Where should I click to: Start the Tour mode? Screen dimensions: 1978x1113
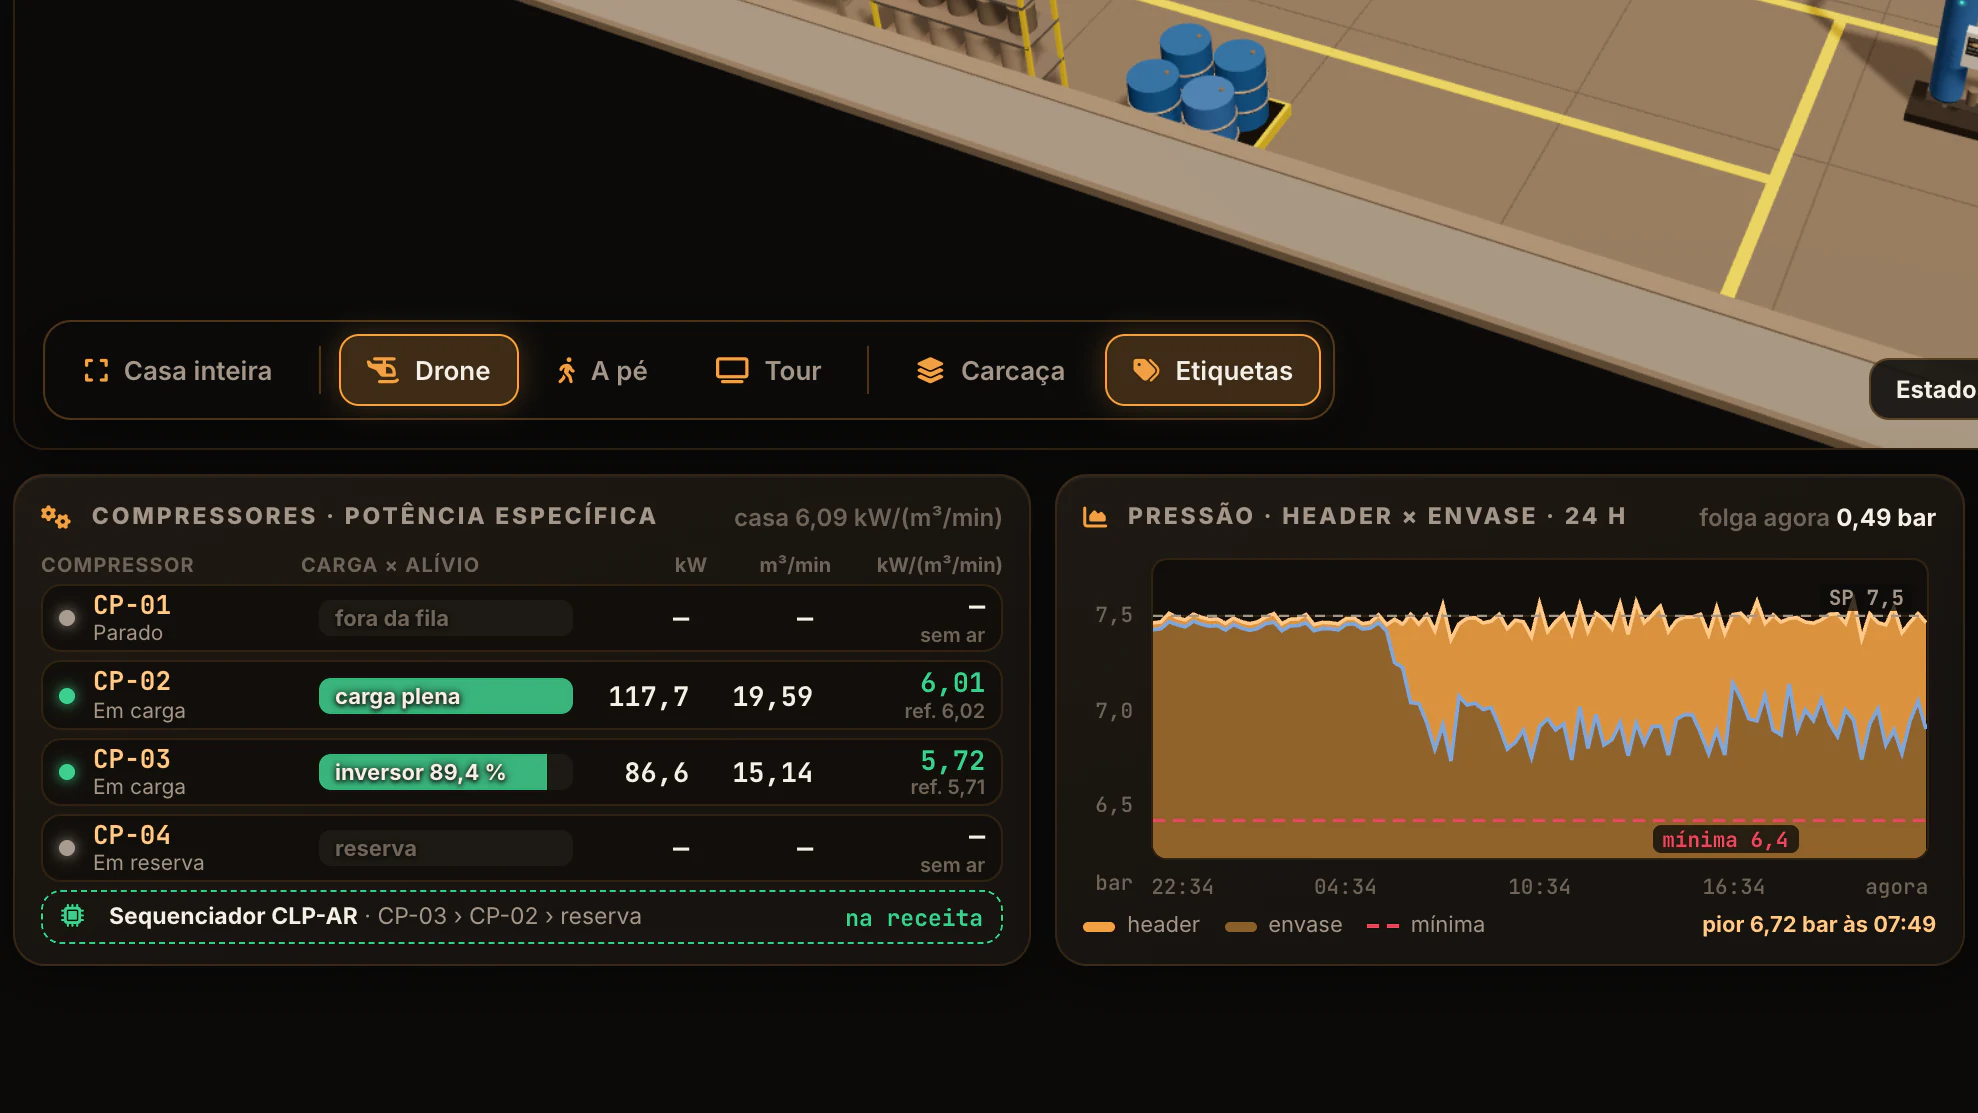(x=768, y=370)
